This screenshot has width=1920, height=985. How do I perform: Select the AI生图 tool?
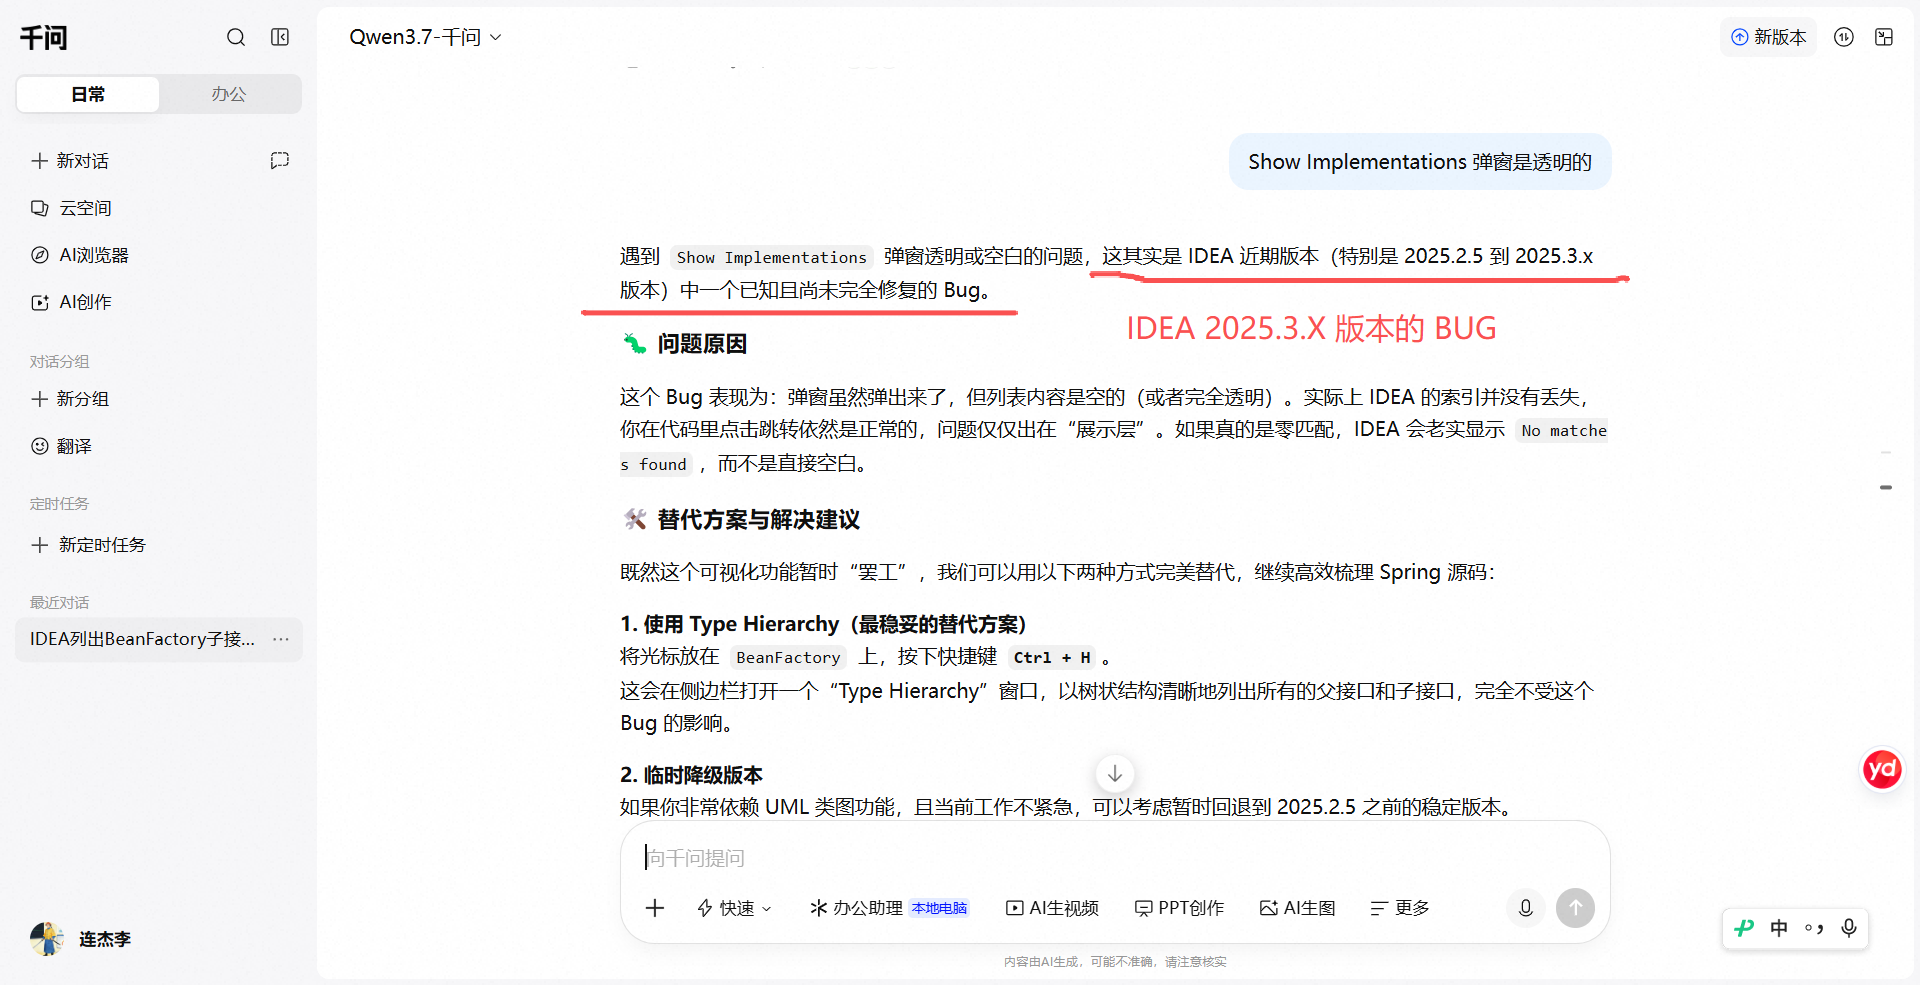1297,908
